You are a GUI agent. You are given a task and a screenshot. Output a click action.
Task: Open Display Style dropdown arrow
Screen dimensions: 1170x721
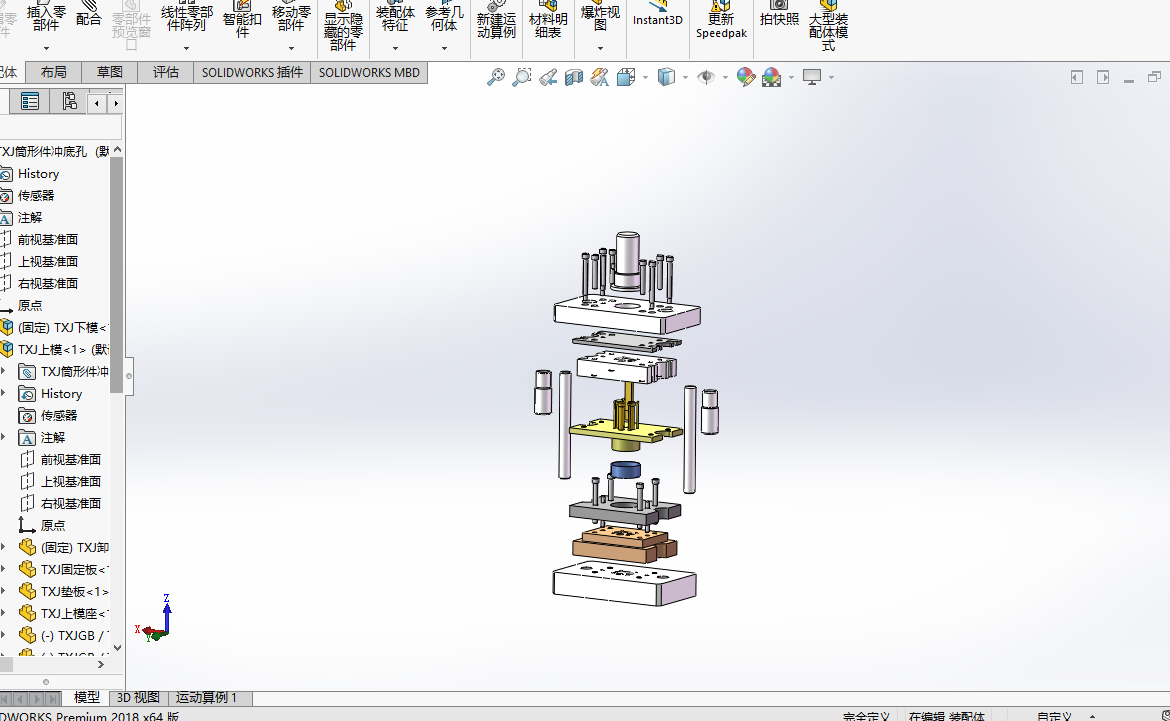click(685, 77)
